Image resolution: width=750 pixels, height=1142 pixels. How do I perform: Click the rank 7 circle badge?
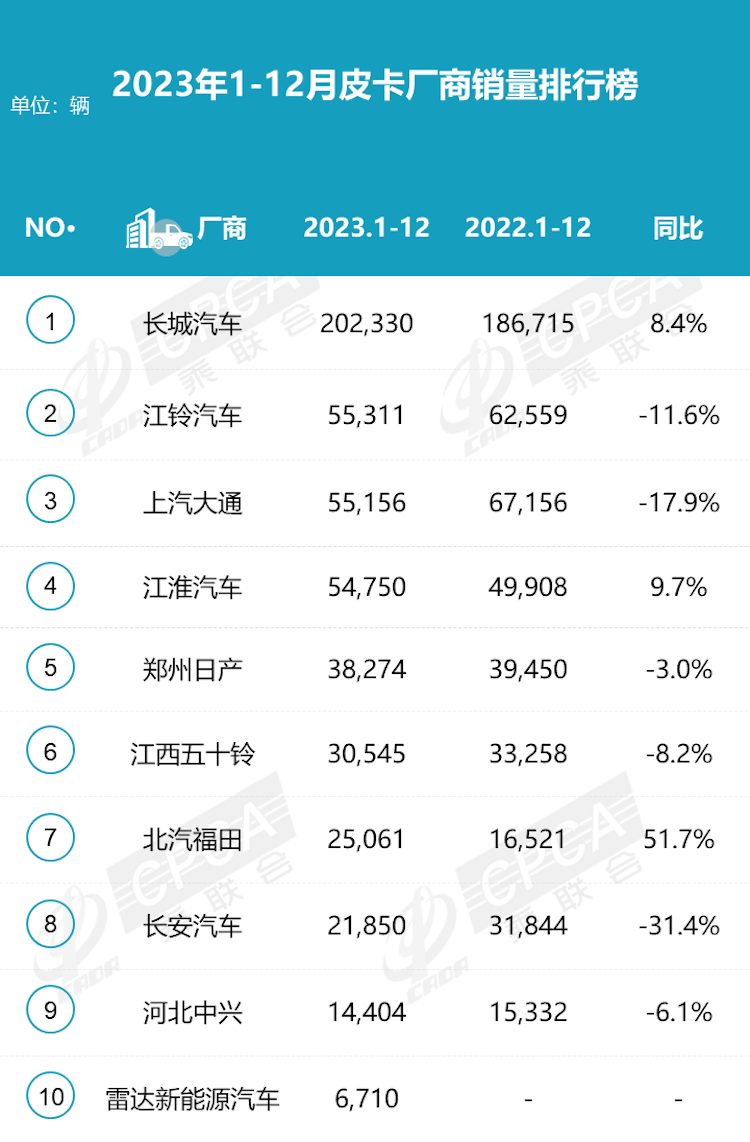50,837
